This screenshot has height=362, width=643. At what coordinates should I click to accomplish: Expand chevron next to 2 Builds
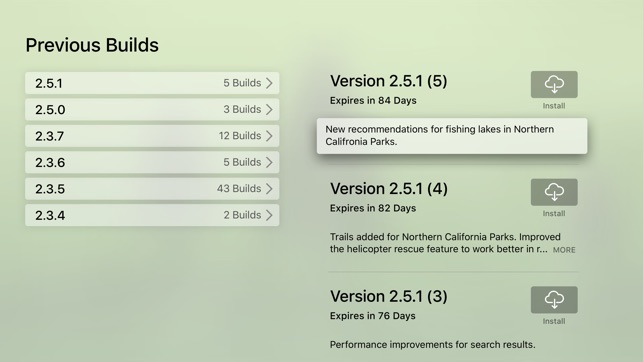click(269, 215)
